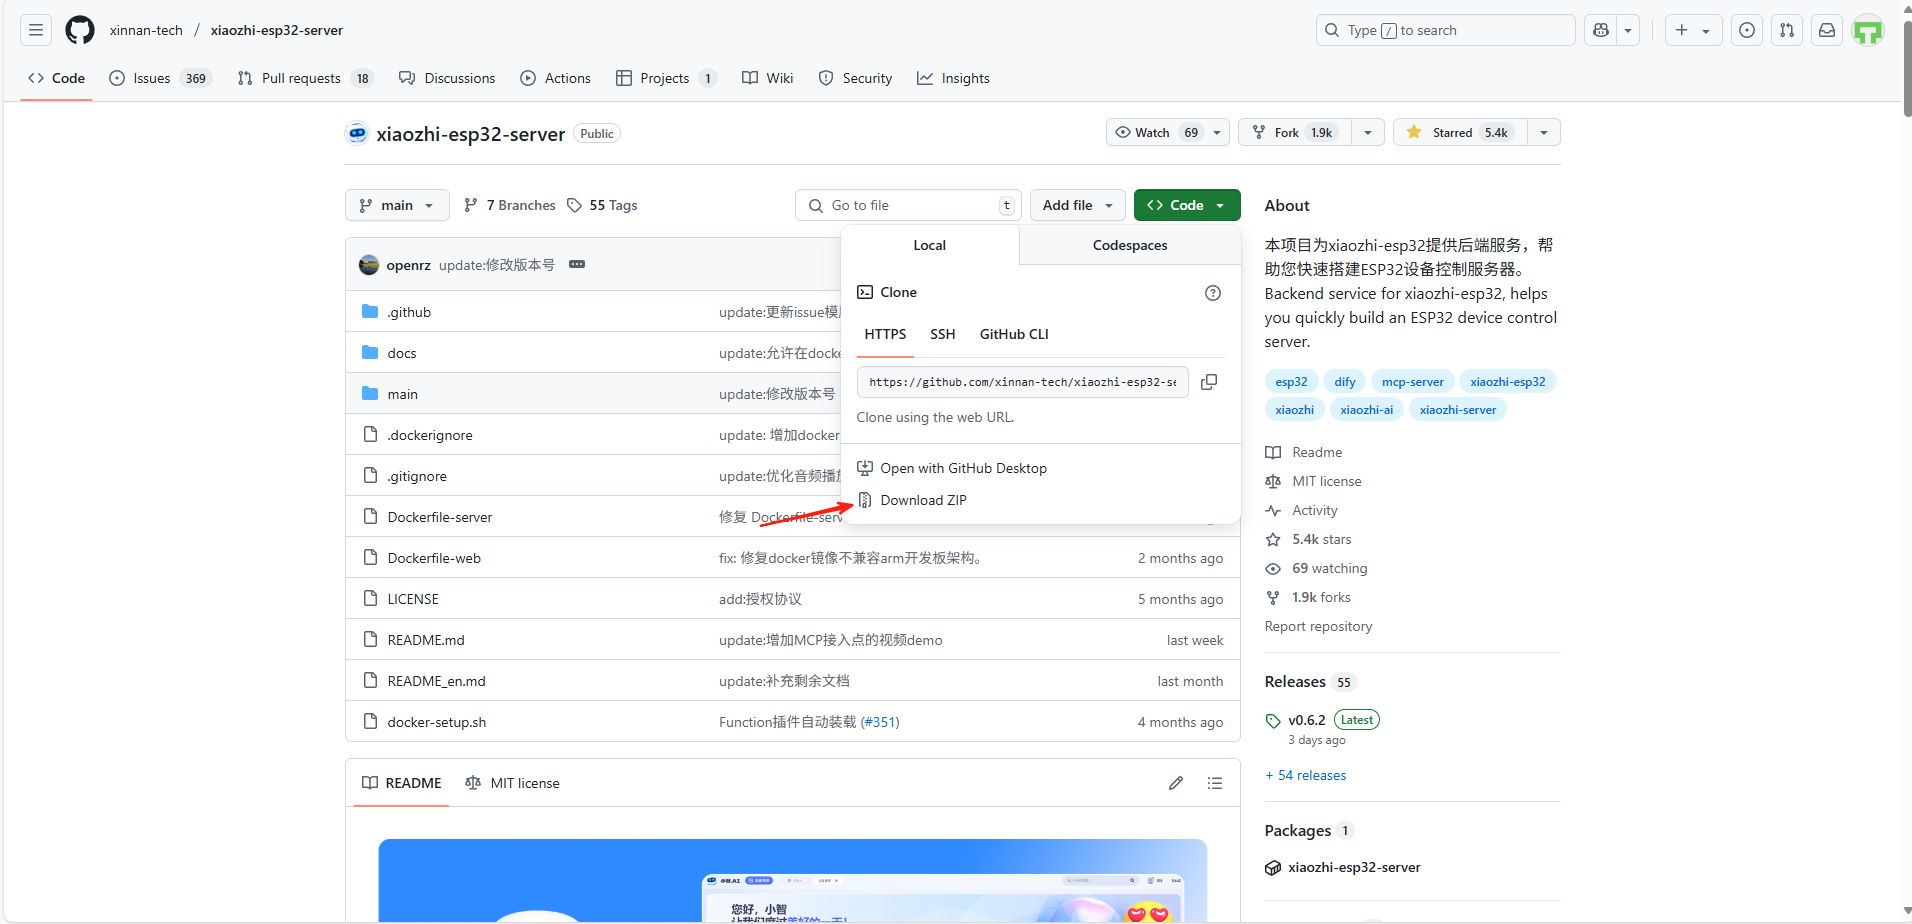Expand the Copilot dropdown arrow

click(x=1628, y=30)
